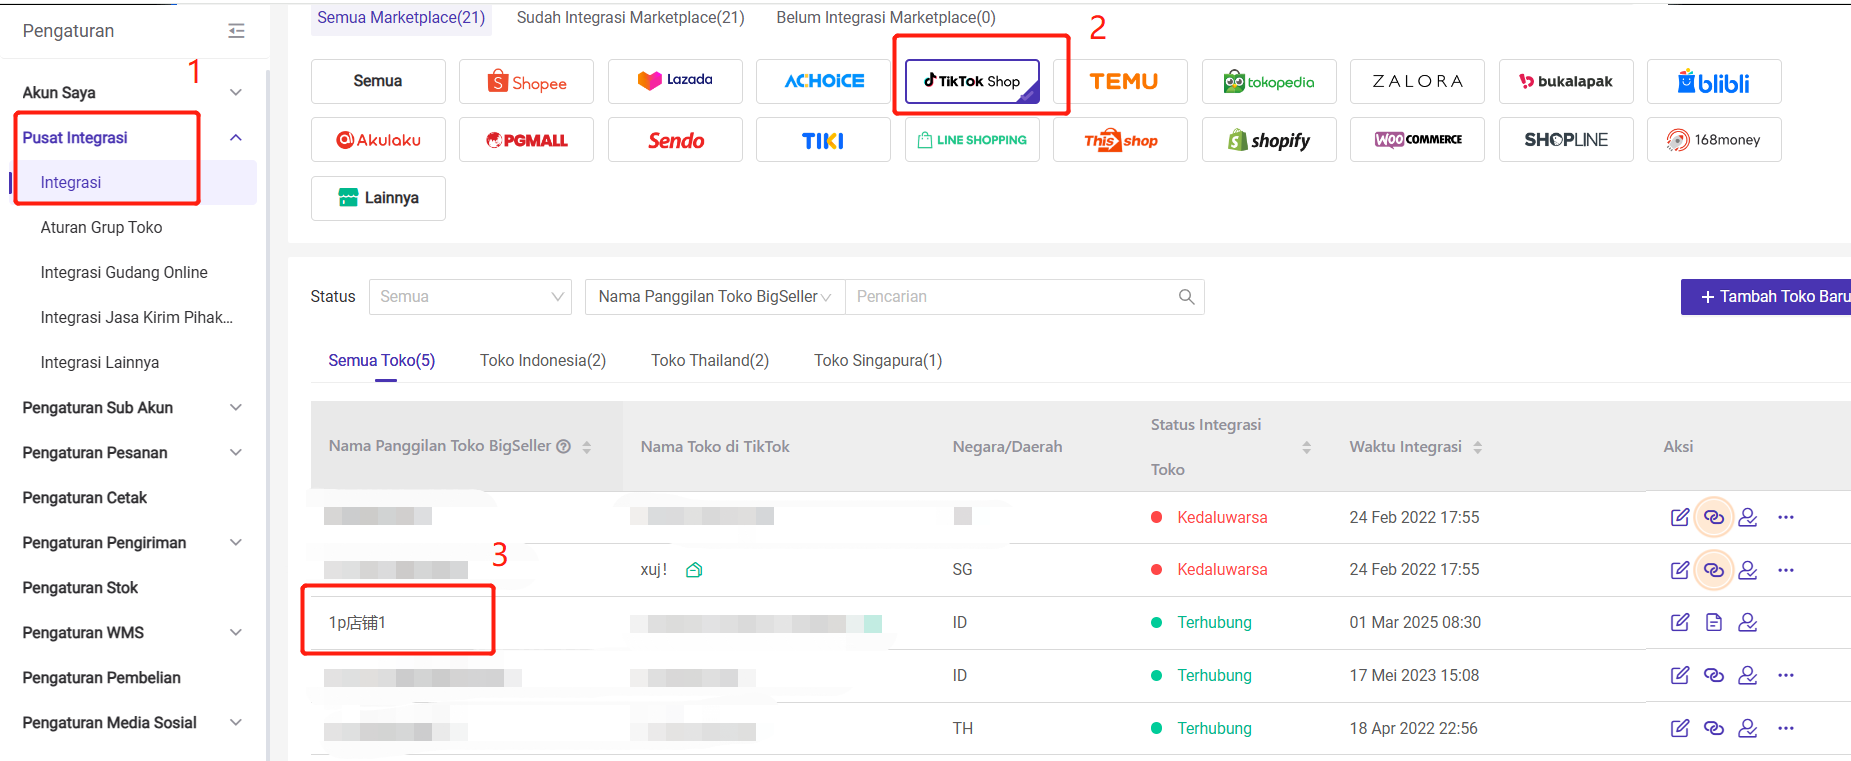Click the green shop icon next to xuj!

694,570
